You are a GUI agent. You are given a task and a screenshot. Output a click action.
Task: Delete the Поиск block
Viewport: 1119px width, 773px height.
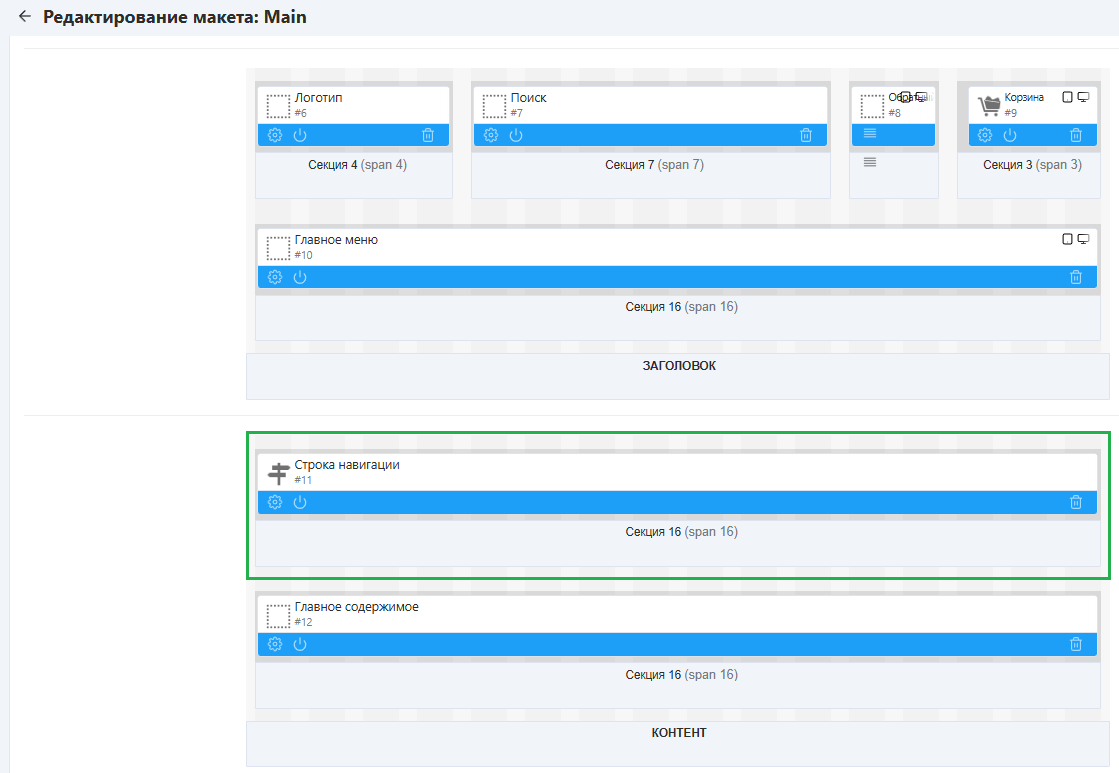click(806, 135)
